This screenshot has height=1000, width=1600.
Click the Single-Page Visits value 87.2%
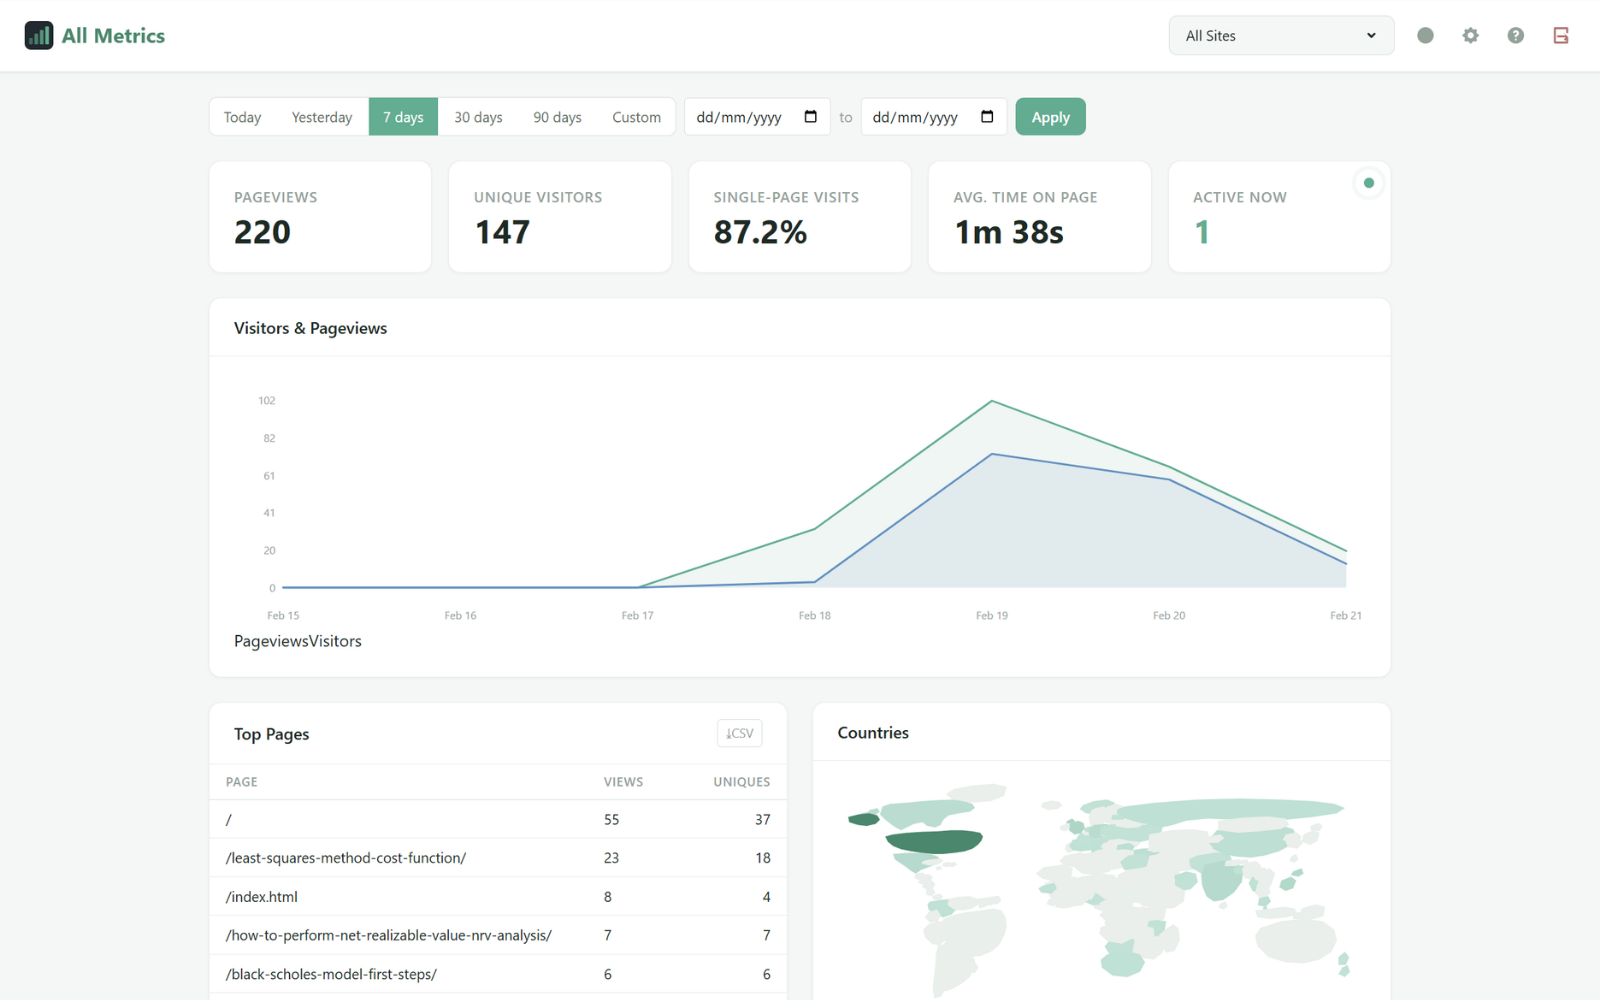coord(760,232)
